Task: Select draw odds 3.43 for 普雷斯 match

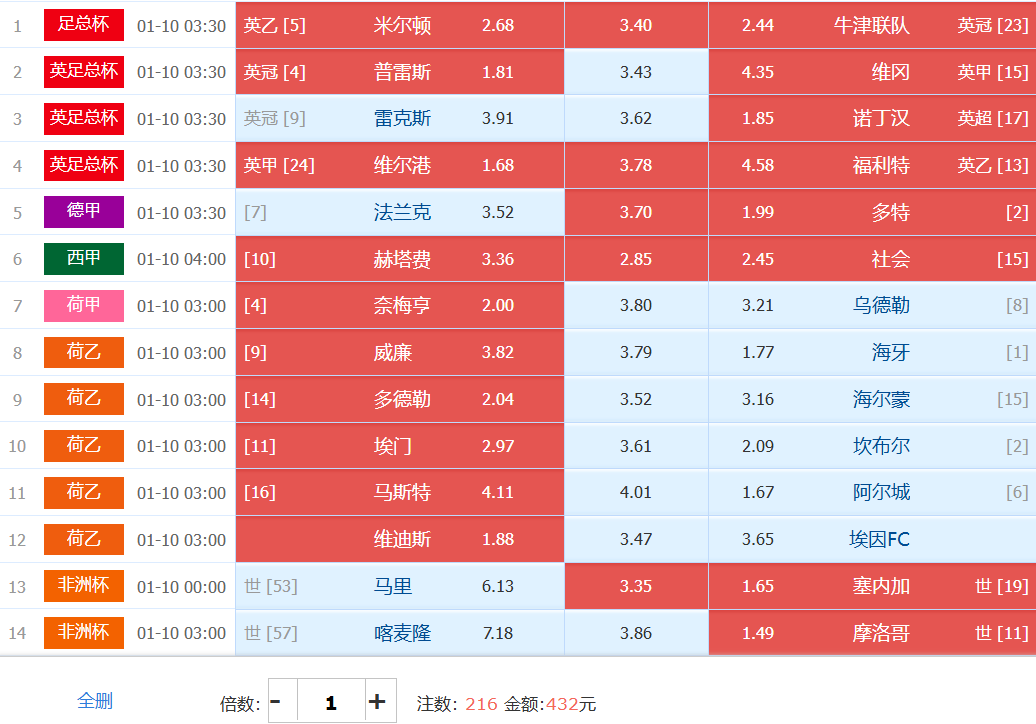Action: (636, 72)
